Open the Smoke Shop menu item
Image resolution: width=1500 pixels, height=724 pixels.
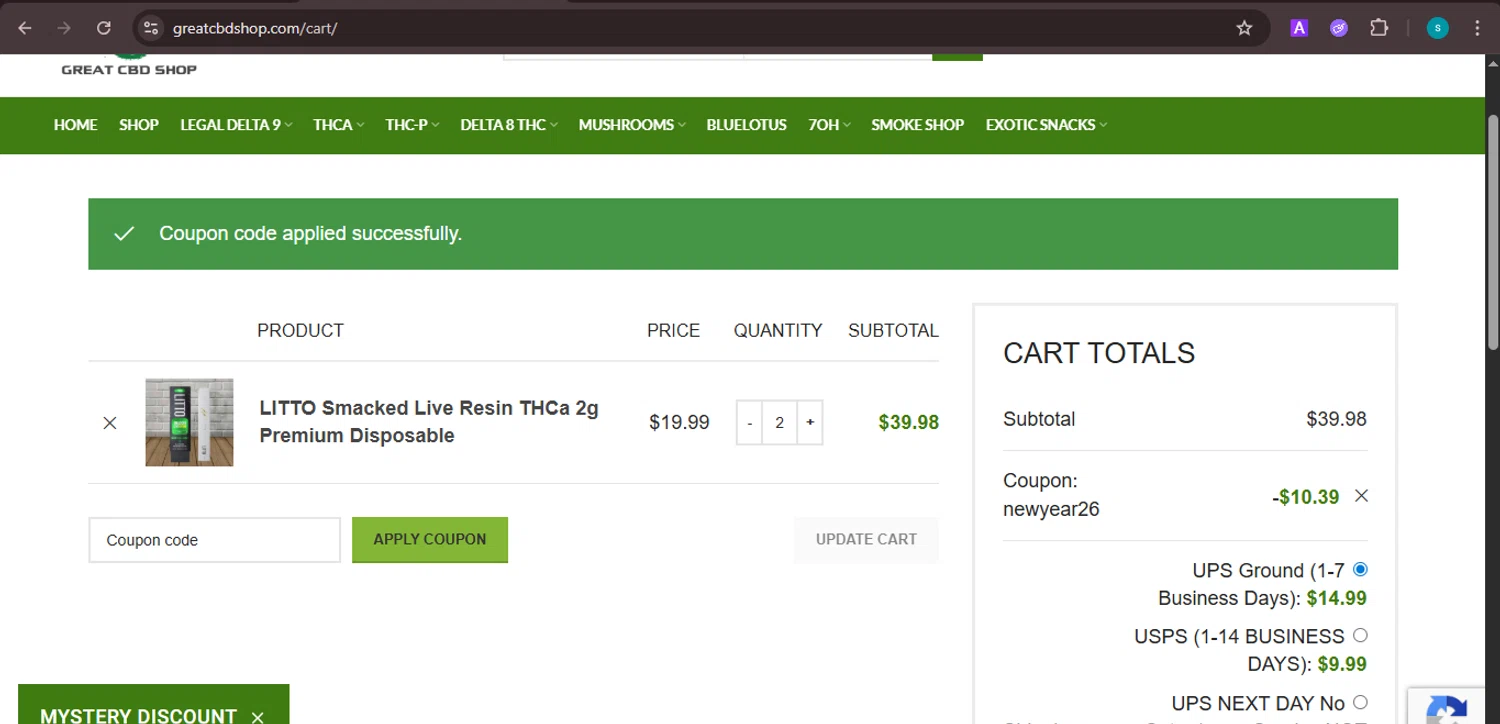tap(917, 125)
